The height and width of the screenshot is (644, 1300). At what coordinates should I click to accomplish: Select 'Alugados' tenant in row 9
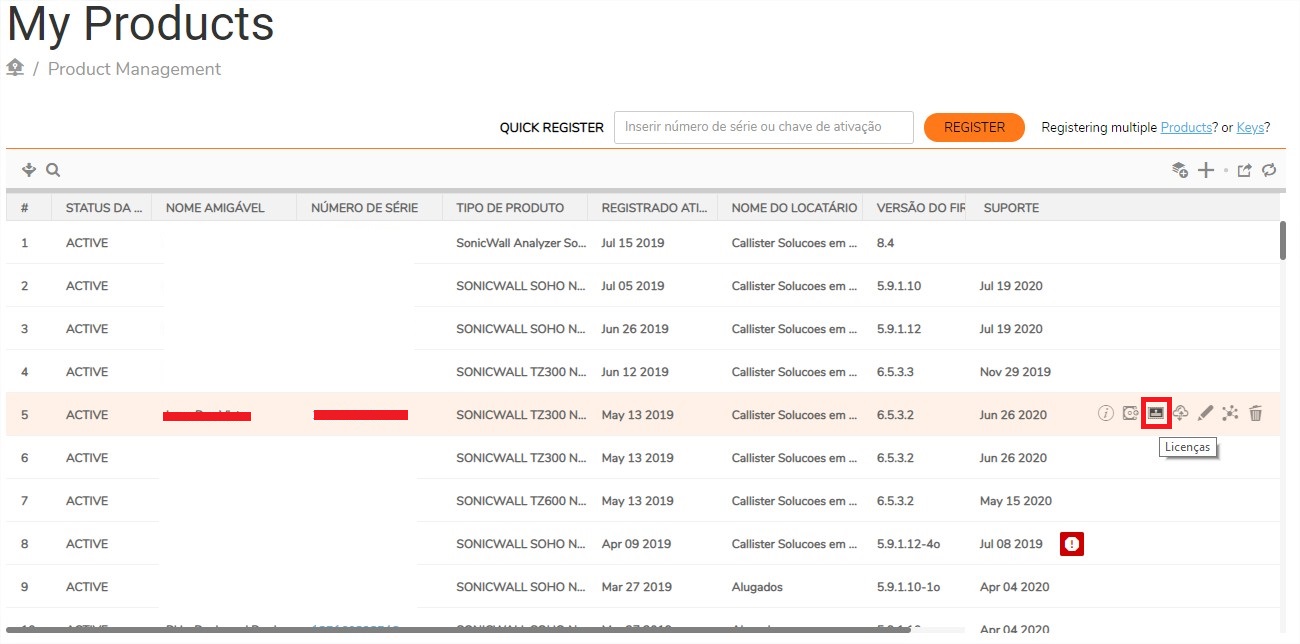point(757,587)
